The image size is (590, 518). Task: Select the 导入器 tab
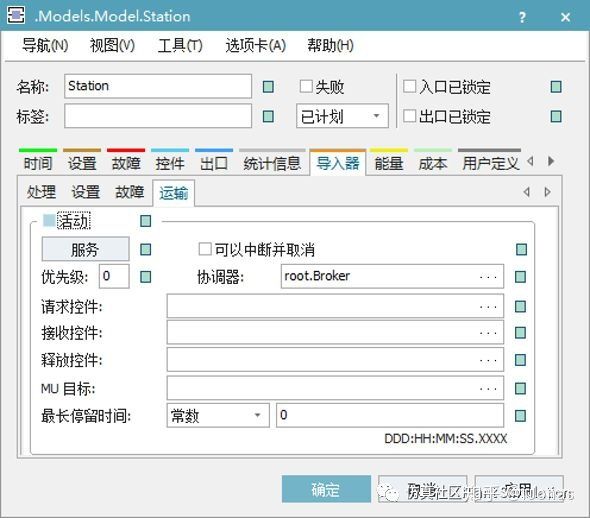[338, 163]
